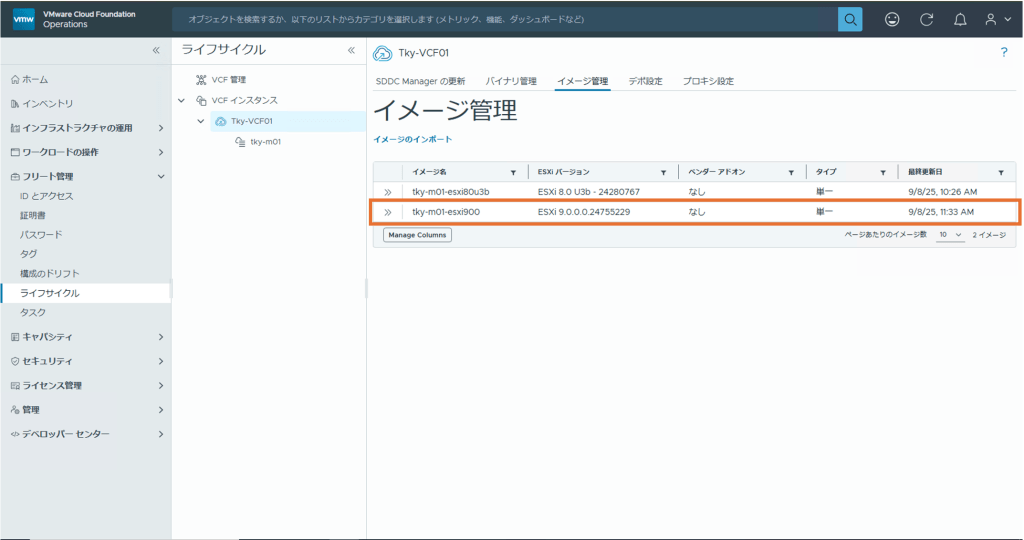Select the イメージ管理 tab

[x=583, y=82]
